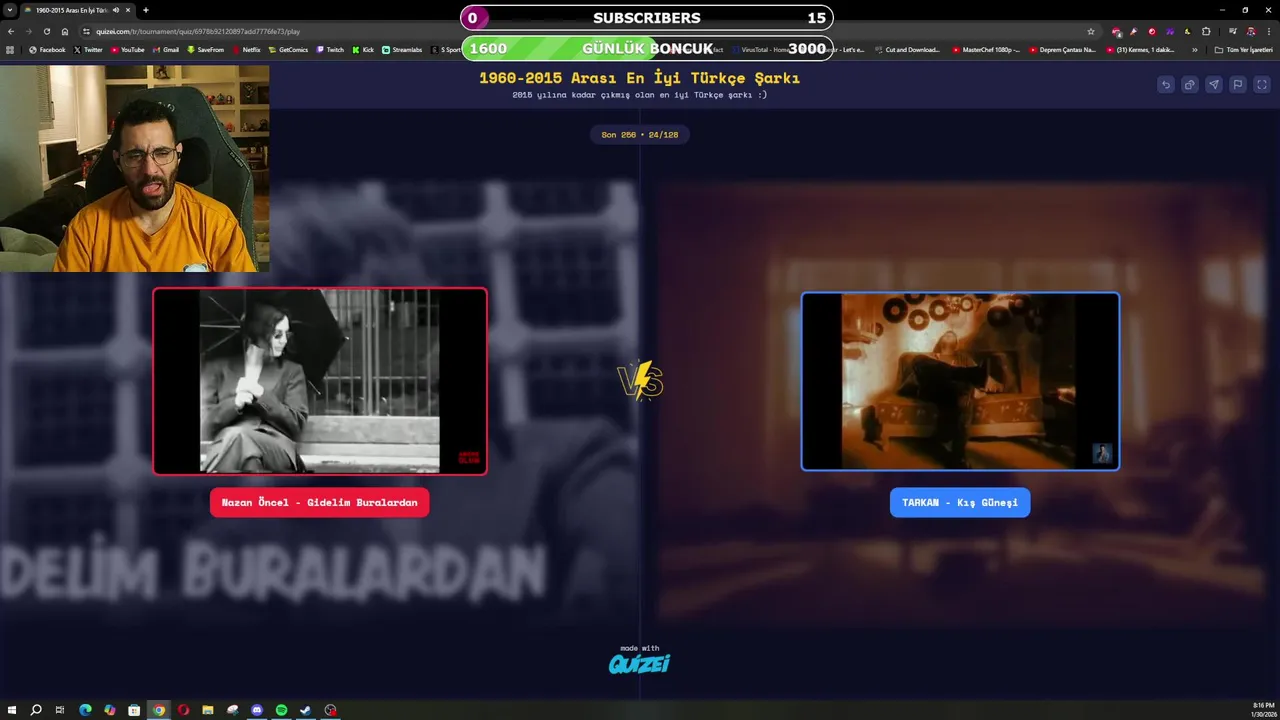Play the Nazan Öncel video thumbnail
The image size is (1280, 720).
[x=320, y=381]
